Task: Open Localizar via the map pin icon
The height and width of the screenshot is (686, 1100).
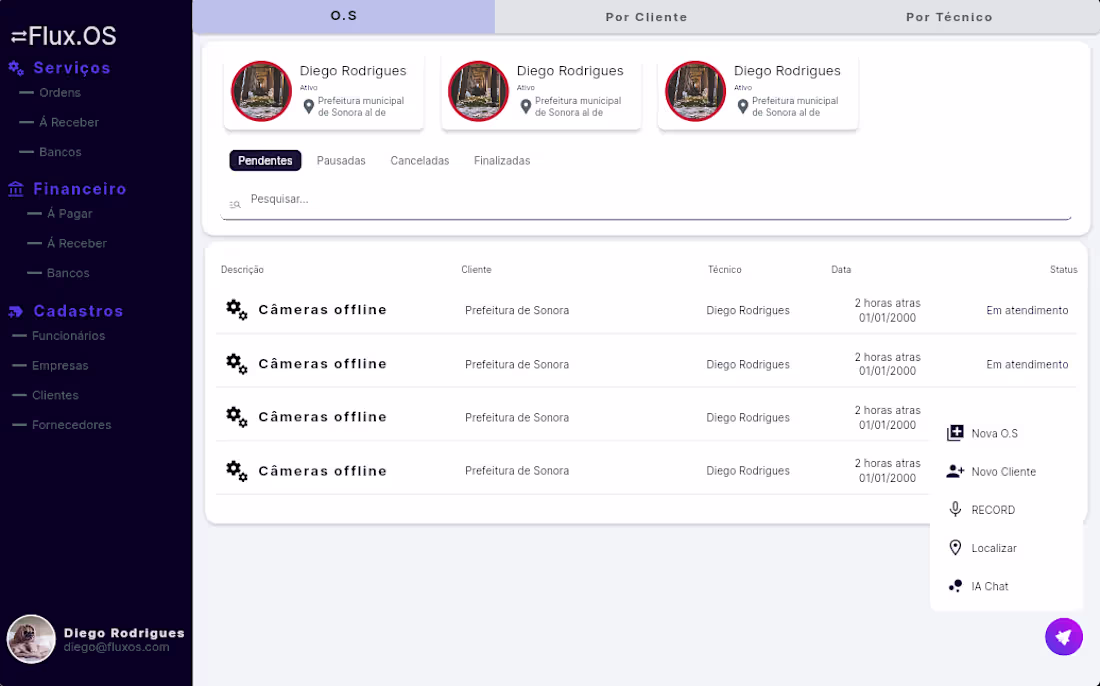Action: pos(953,547)
